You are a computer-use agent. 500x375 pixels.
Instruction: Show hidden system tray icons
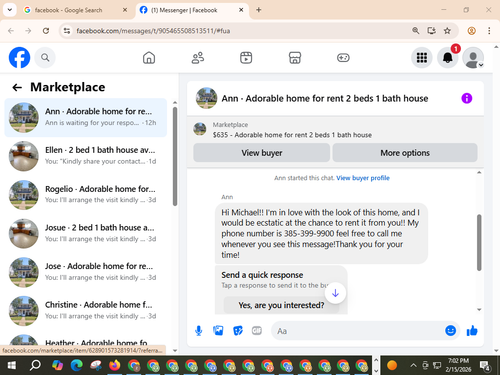tap(413, 366)
